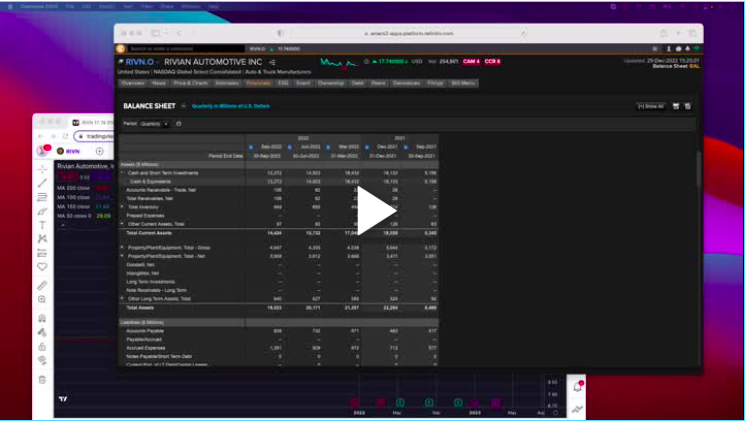
Task: Click Safari's reload icon in the address bar
Action: coord(524,33)
